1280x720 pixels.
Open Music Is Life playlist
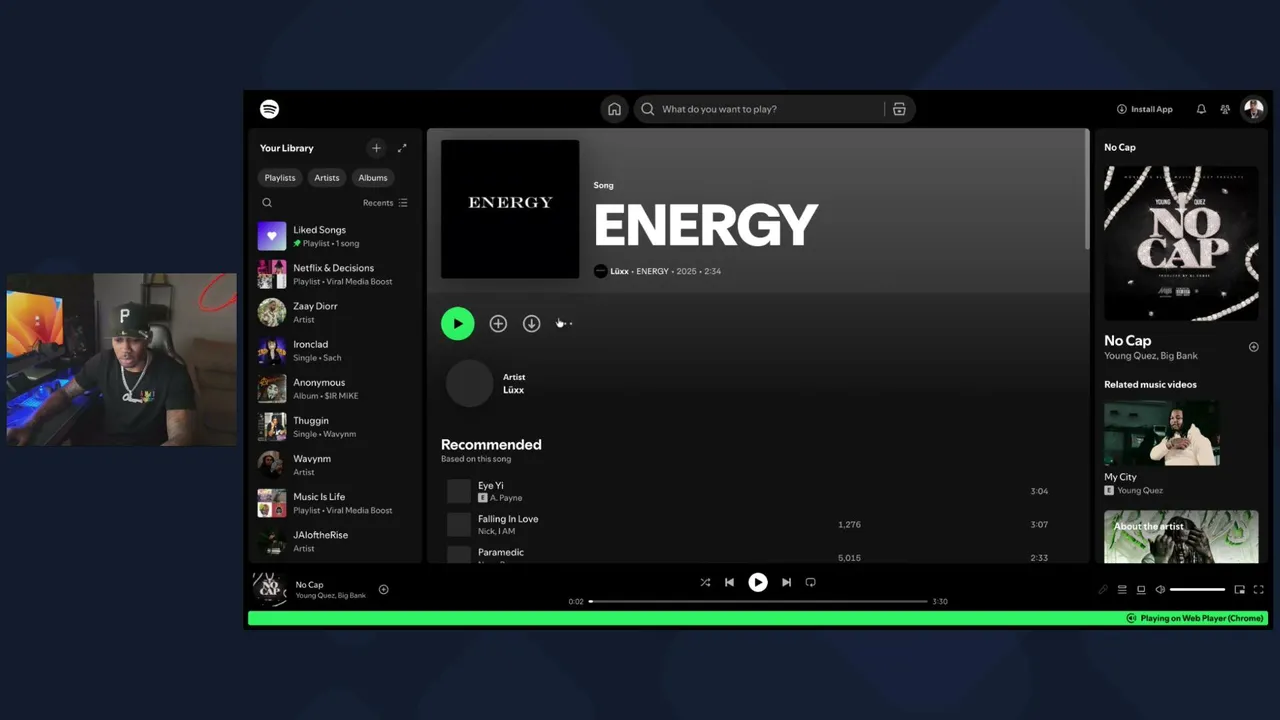point(334,503)
